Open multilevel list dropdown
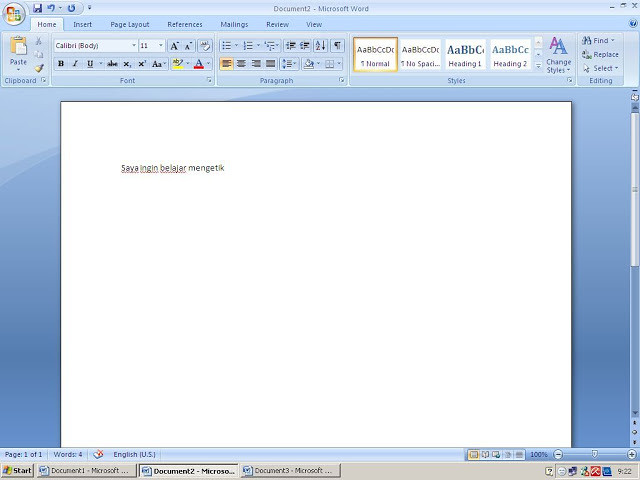 pos(272,45)
